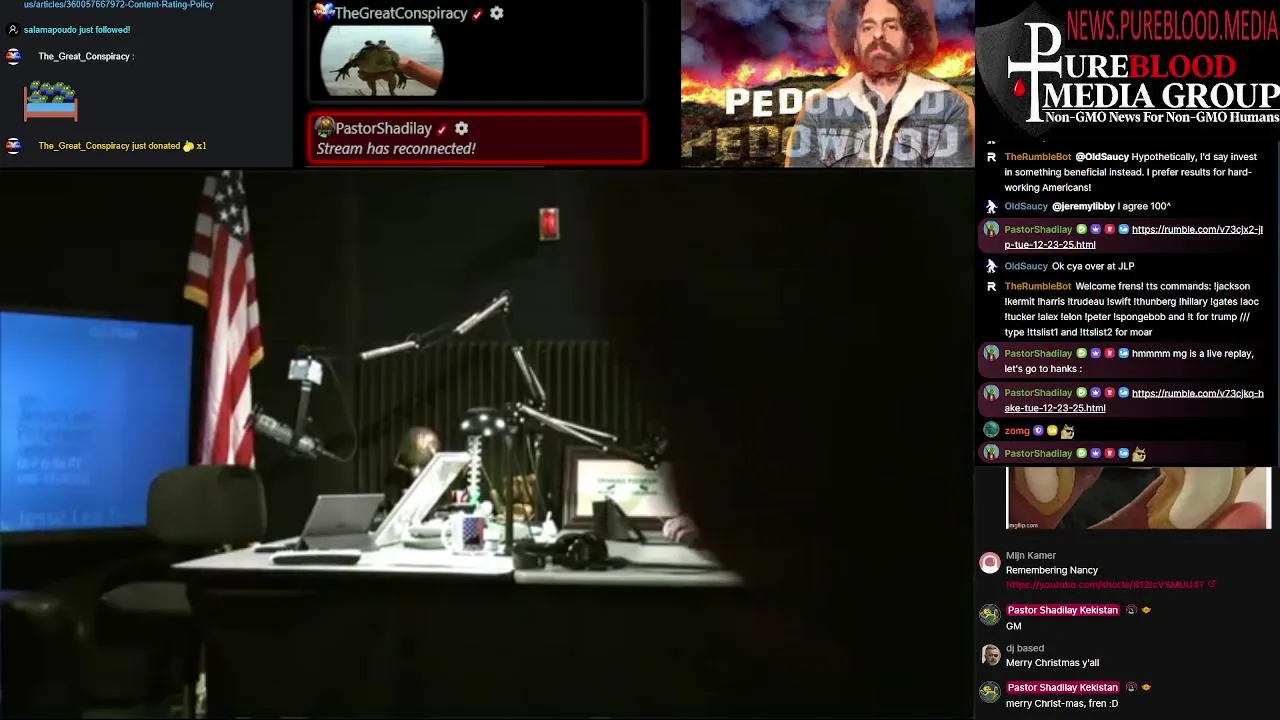Click 'Remembering Nancy' message
The image size is (1280, 720).
[x=1052, y=570]
